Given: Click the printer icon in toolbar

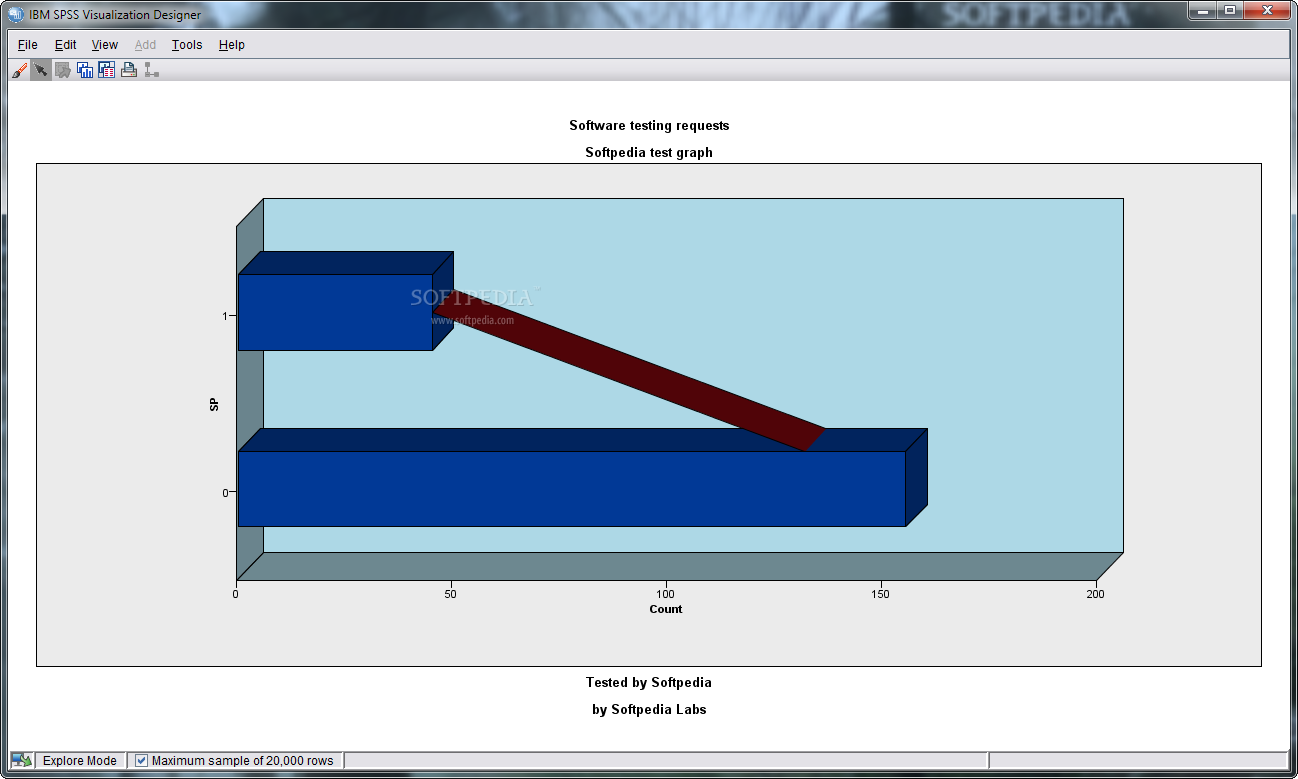Looking at the screenshot, I should point(129,70).
